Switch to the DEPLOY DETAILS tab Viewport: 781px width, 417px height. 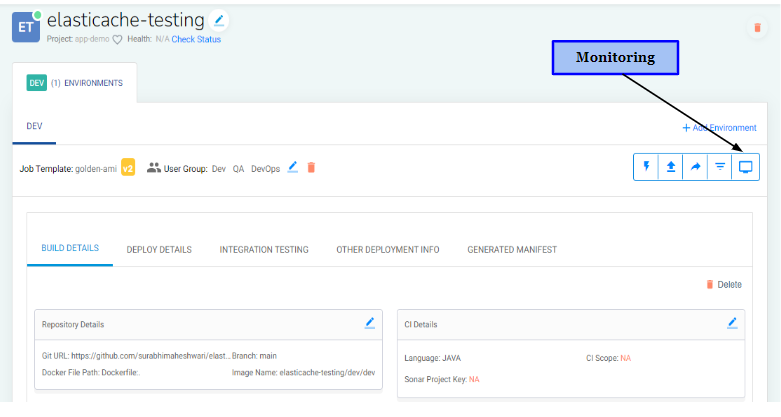159,250
